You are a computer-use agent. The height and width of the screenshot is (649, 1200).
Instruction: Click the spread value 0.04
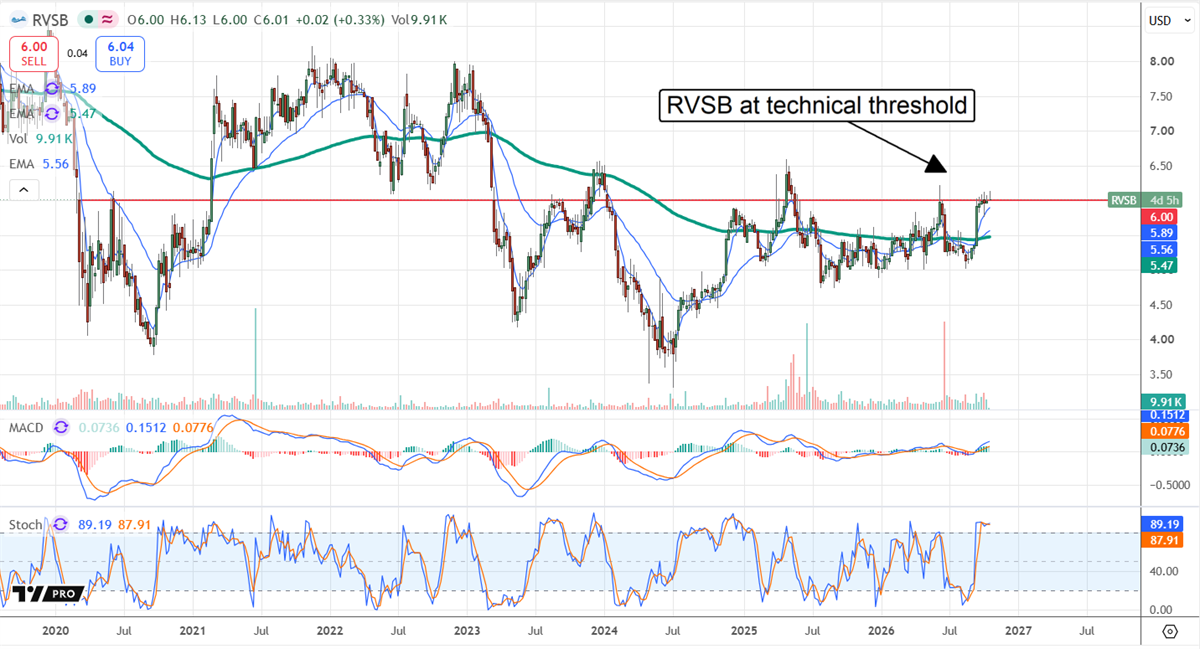tap(77, 54)
